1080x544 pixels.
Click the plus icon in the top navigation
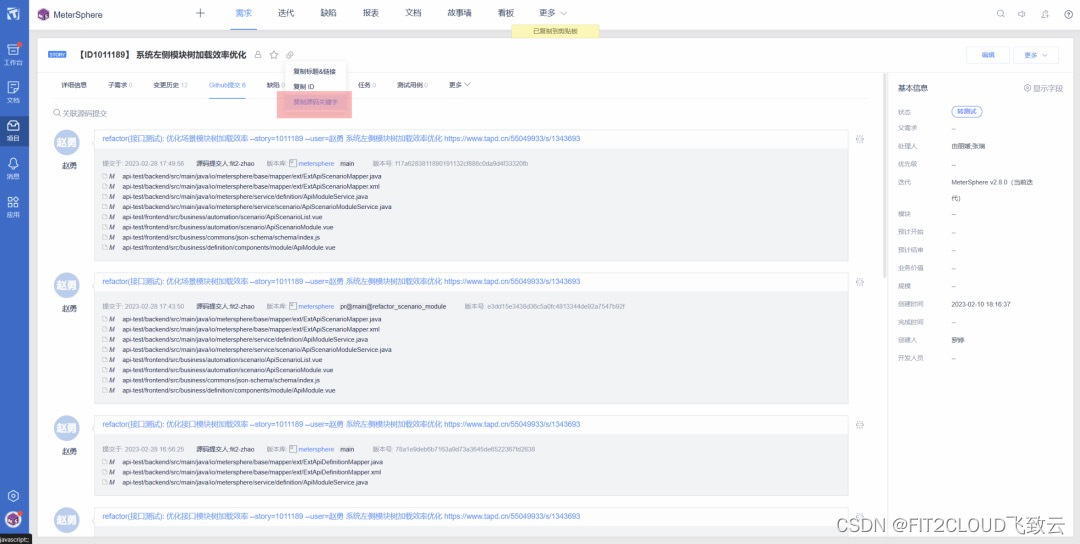200,13
